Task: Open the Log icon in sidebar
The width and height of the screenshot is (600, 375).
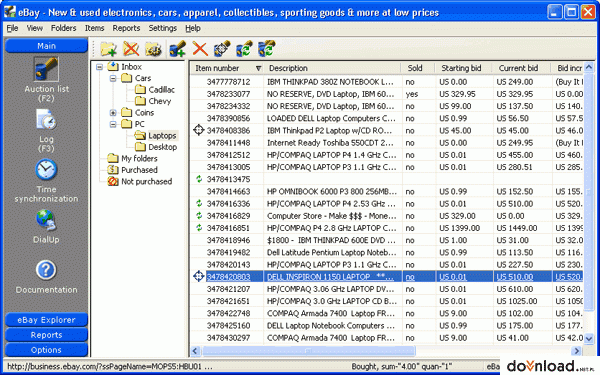Action: 46,120
